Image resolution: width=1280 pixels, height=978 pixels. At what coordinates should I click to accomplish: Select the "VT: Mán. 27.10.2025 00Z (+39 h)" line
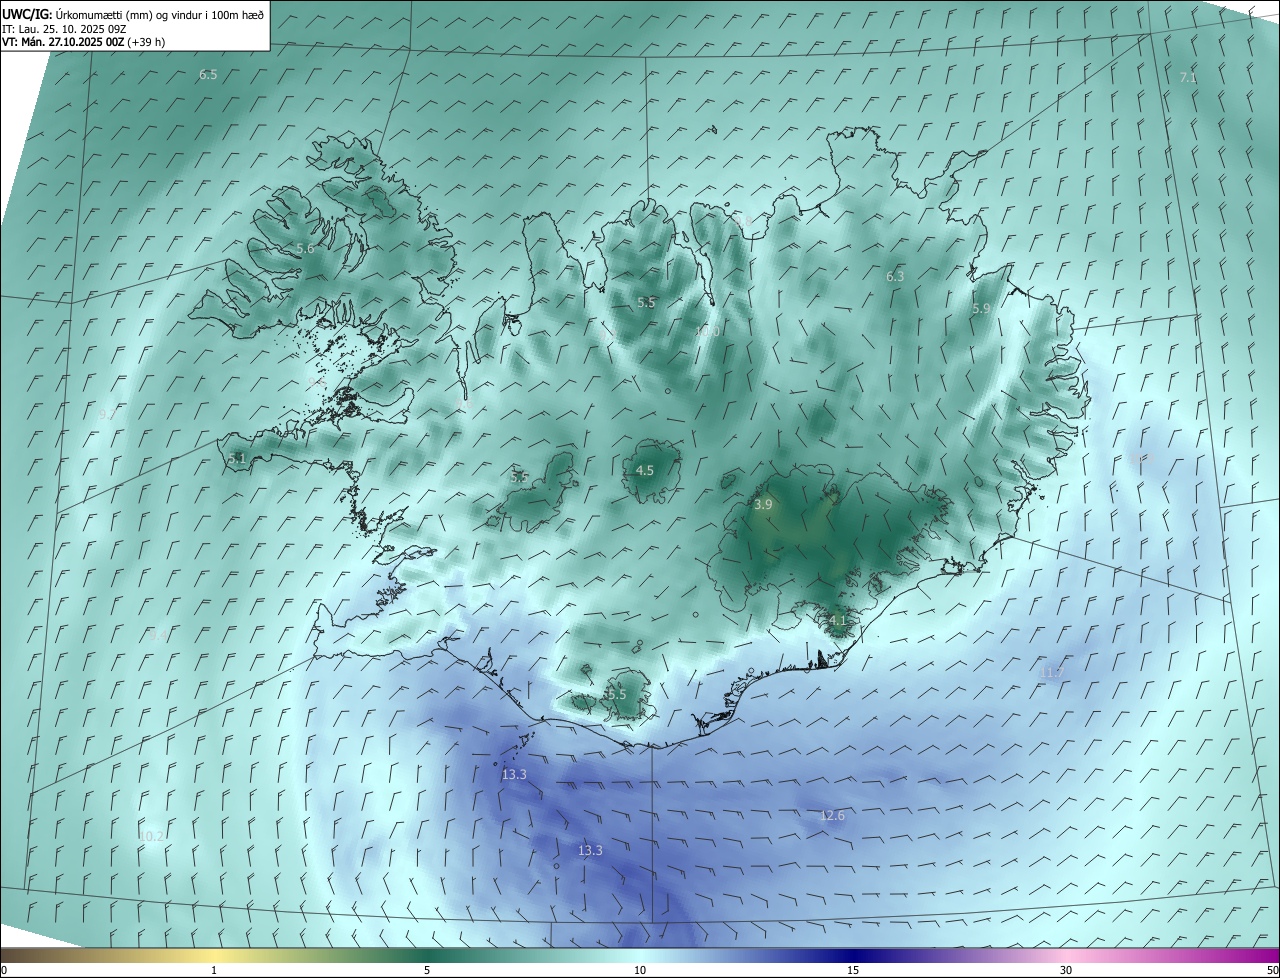tap(84, 42)
